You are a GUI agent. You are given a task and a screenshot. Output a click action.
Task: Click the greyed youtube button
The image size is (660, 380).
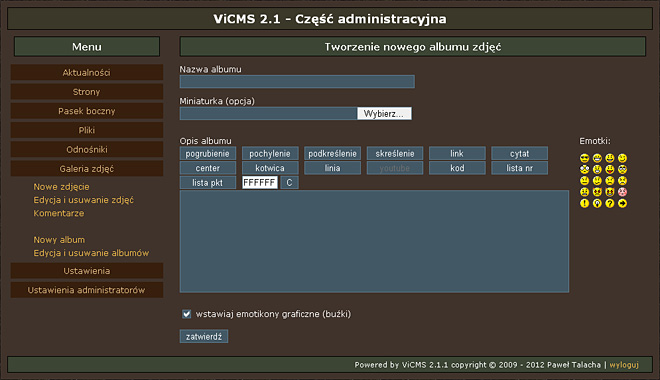point(394,168)
